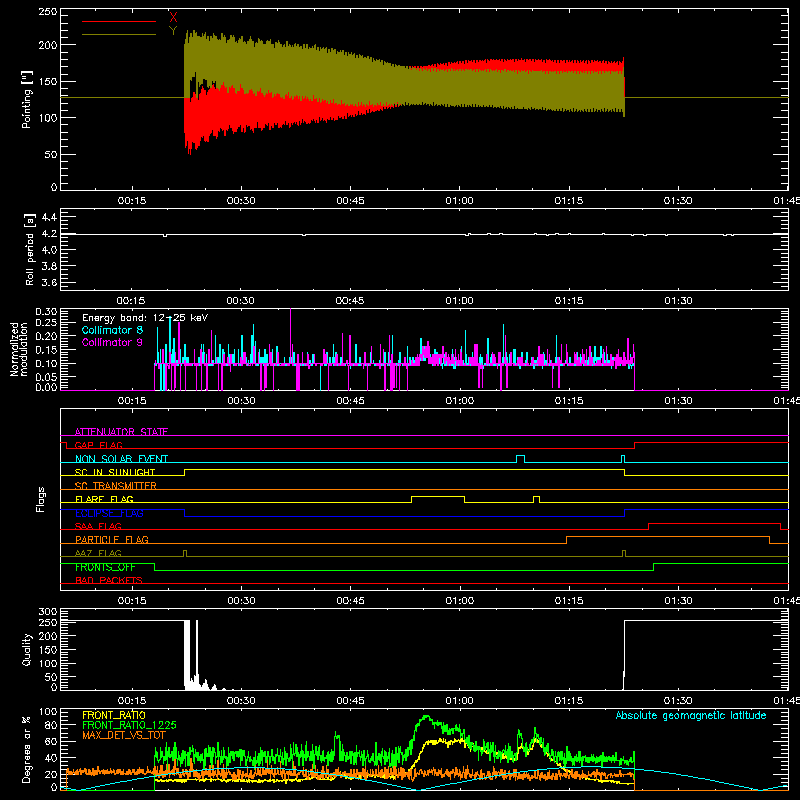Viewport: 800px width, 800px height.
Task: Click the 300 tick on the Quality axis
Action: point(48,612)
